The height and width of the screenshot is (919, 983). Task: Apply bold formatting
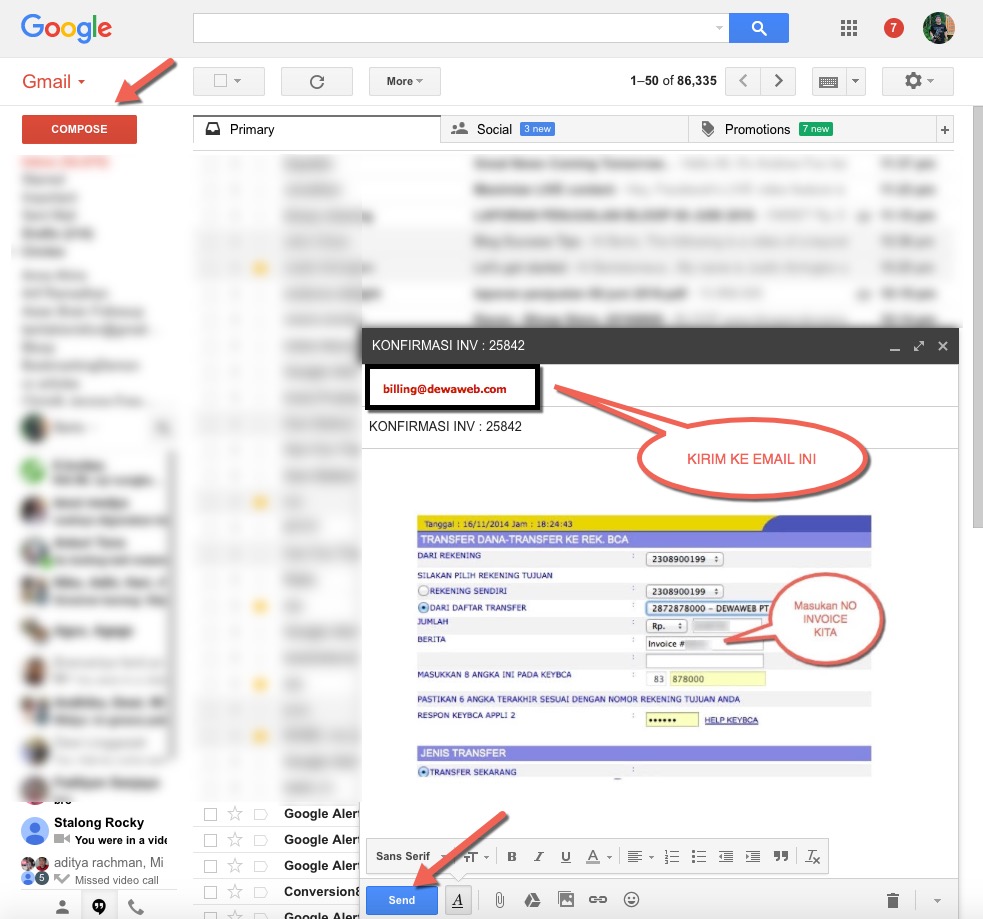pyautogui.click(x=512, y=856)
